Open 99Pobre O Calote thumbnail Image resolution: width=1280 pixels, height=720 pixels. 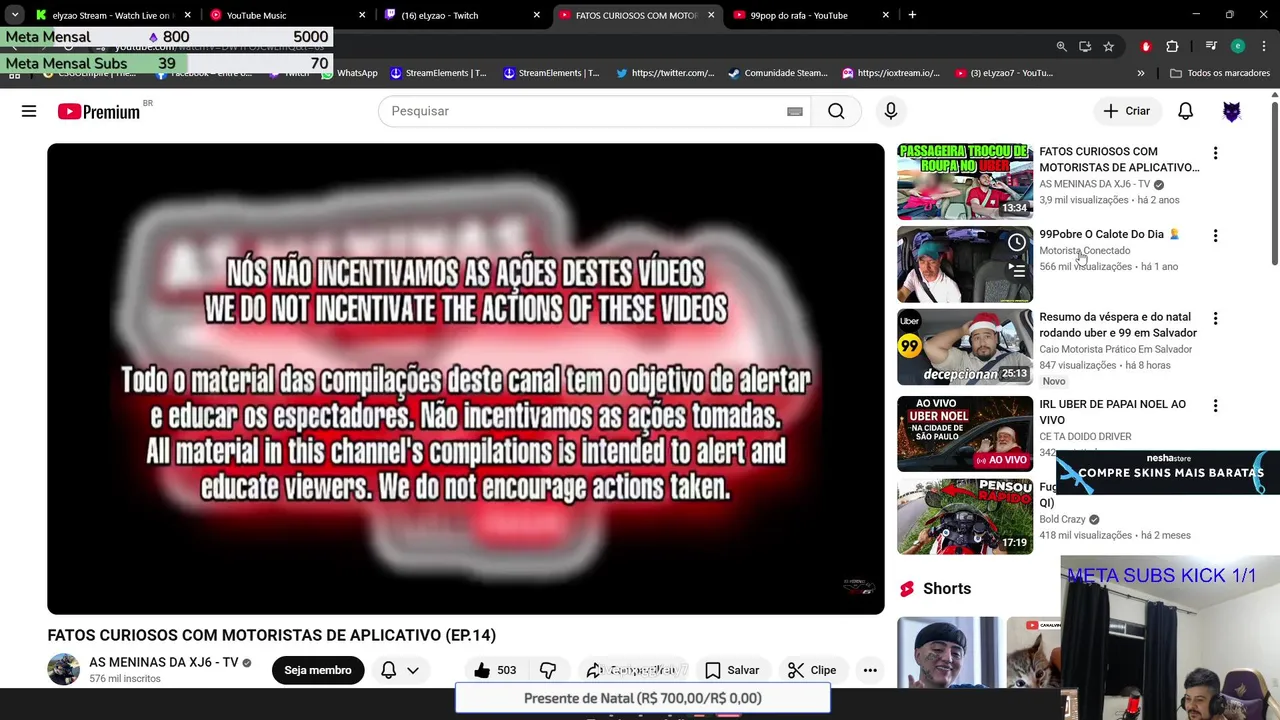click(x=965, y=264)
